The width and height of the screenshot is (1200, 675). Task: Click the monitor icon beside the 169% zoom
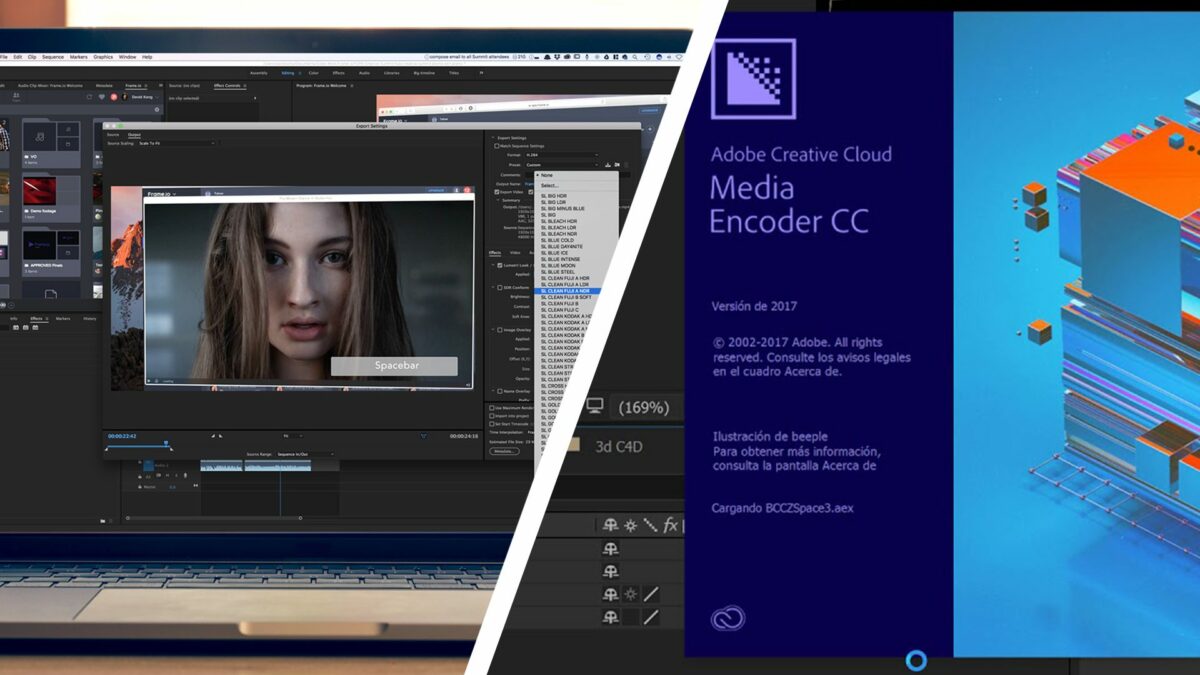(x=595, y=405)
